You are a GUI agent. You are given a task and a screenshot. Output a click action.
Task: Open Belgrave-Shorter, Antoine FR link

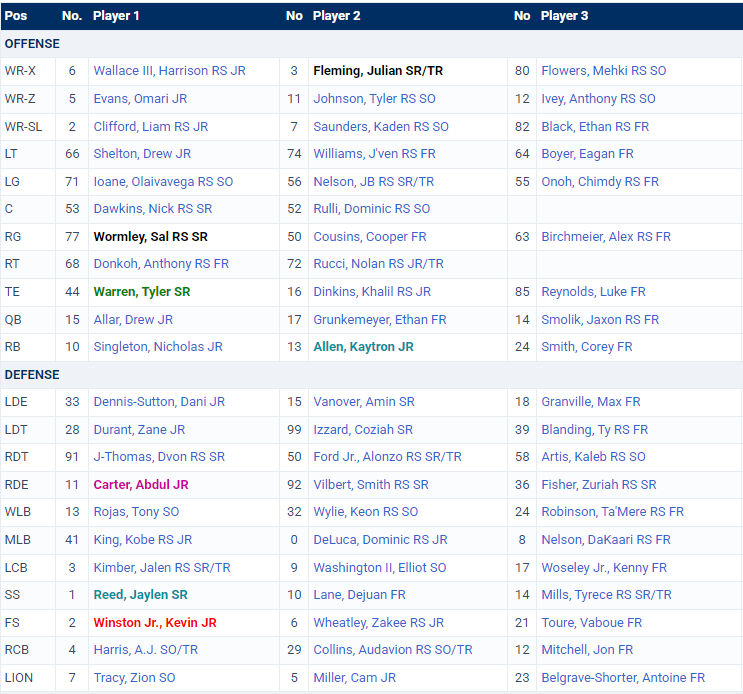click(x=623, y=678)
